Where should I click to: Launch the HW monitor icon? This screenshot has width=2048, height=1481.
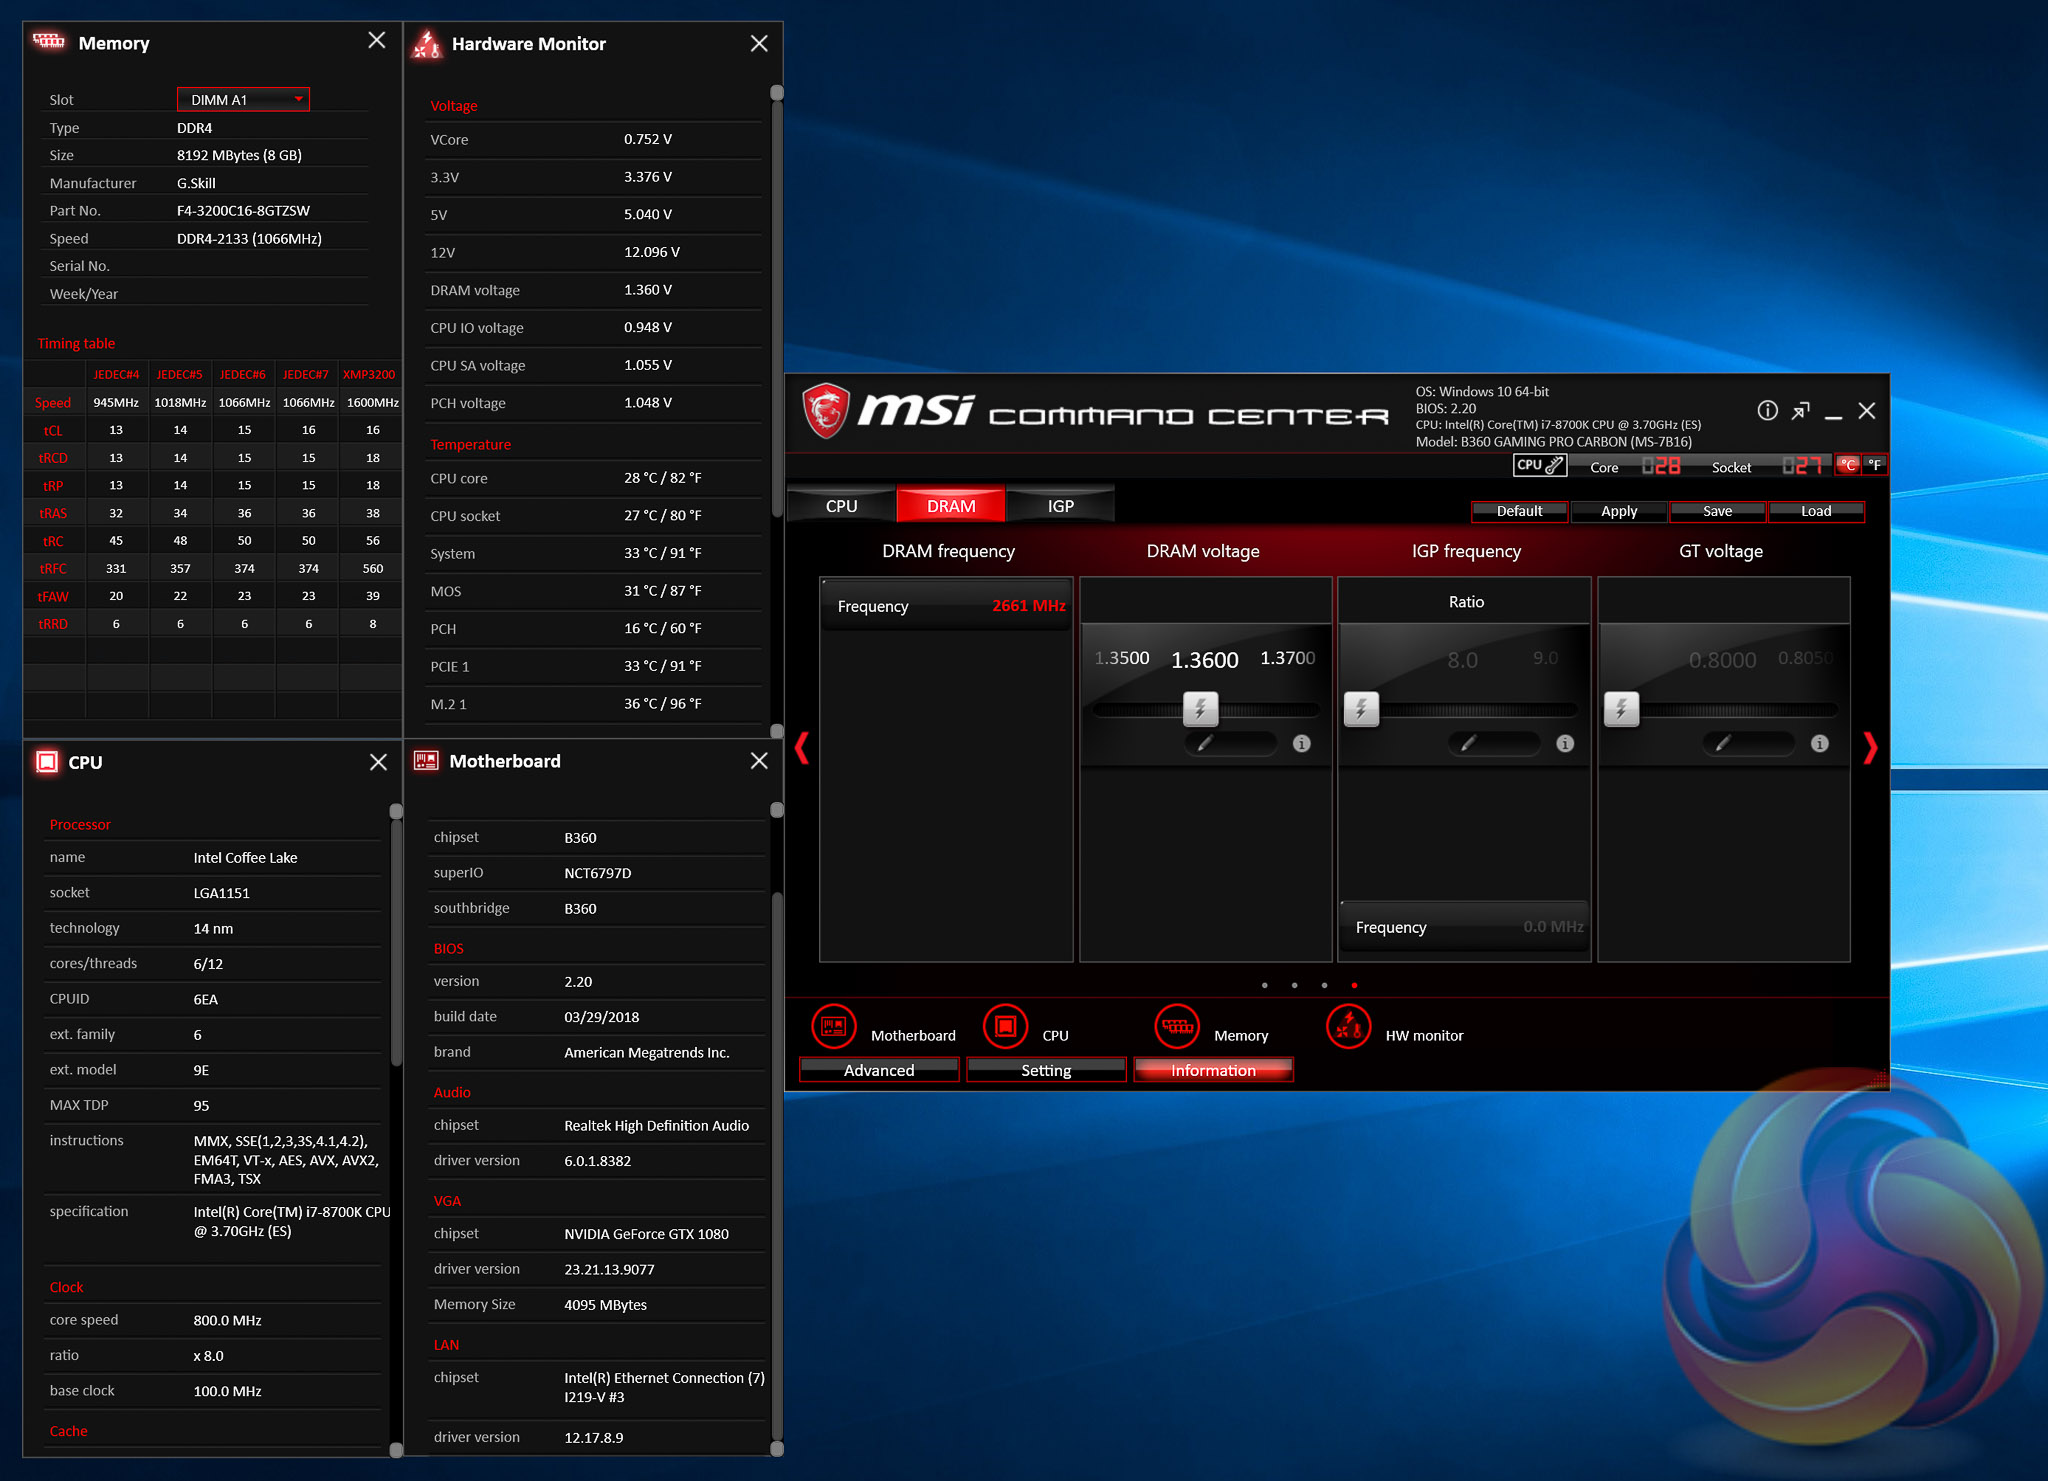coord(1349,1027)
